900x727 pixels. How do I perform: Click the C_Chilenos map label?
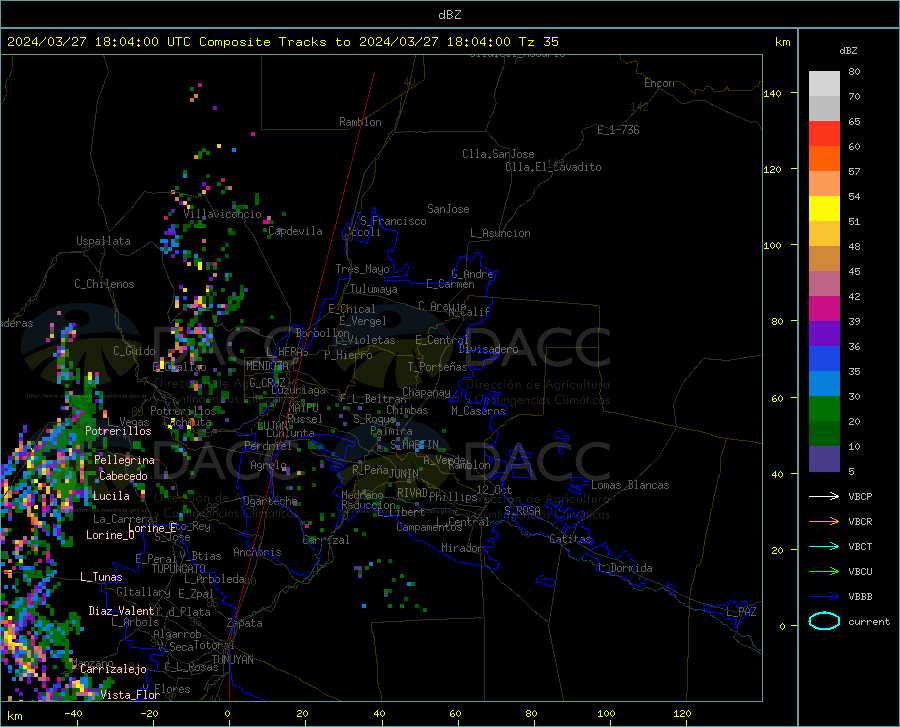[104, 284]
